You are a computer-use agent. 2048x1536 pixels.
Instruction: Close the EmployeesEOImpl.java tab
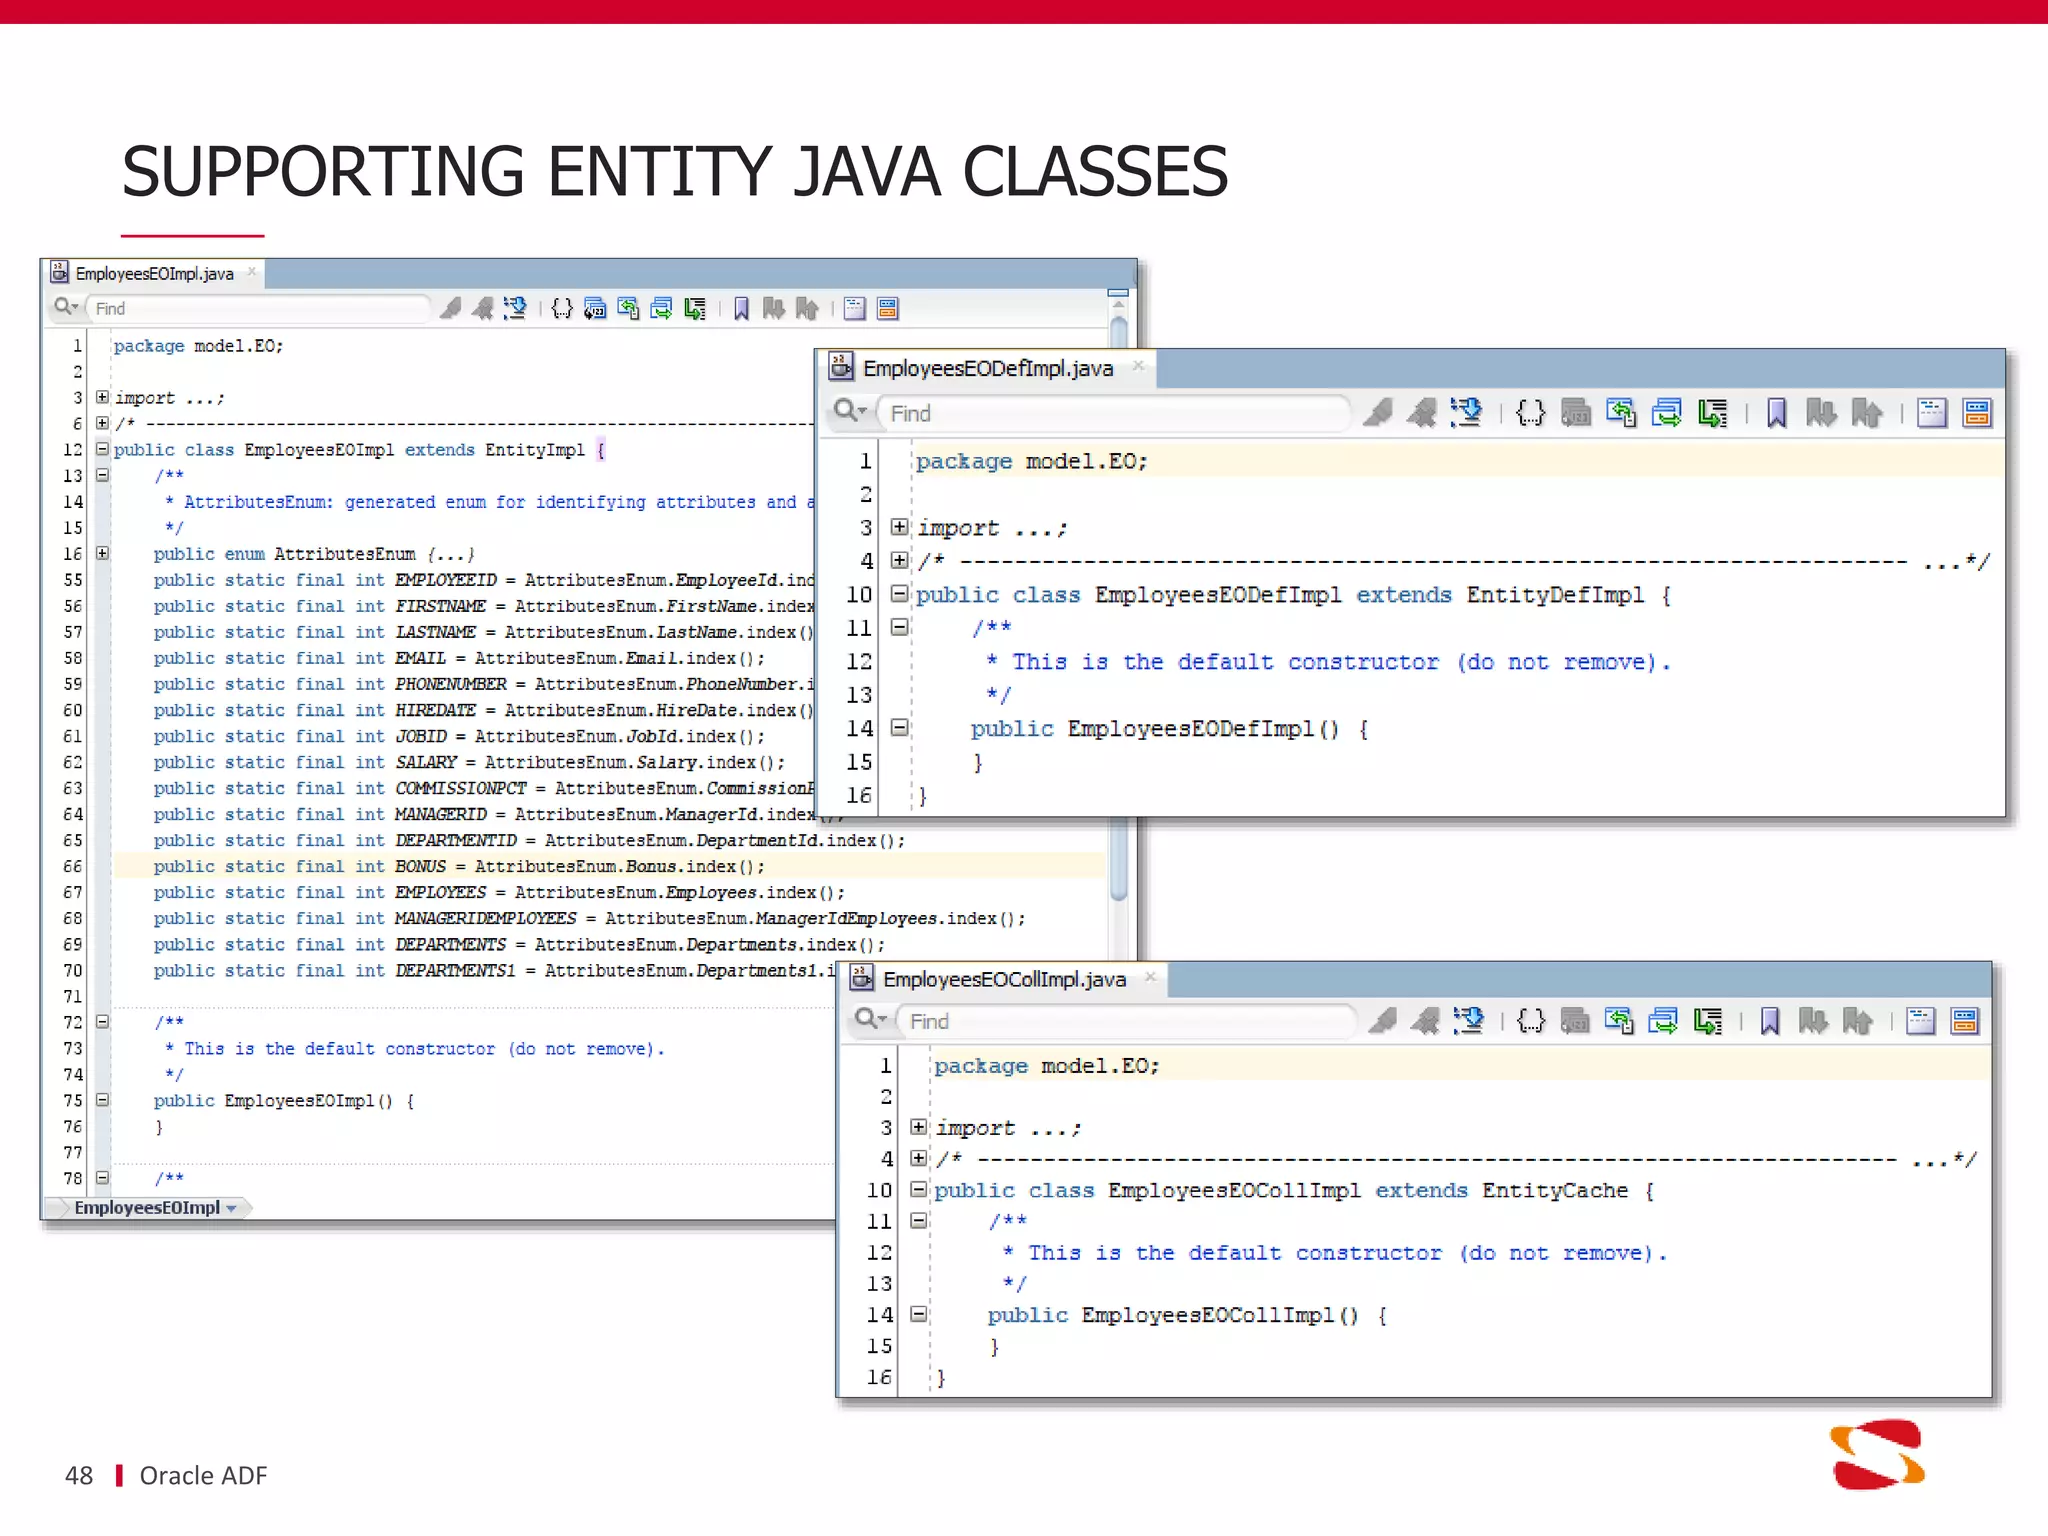pyautogui.click(x=252, y=271)
